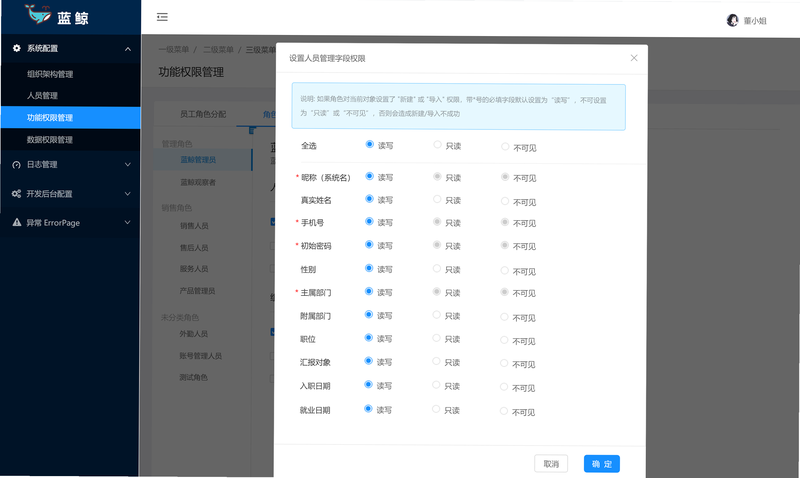
Task: Expand the 日志管理 menu chevron
Action: pos(128,164)
